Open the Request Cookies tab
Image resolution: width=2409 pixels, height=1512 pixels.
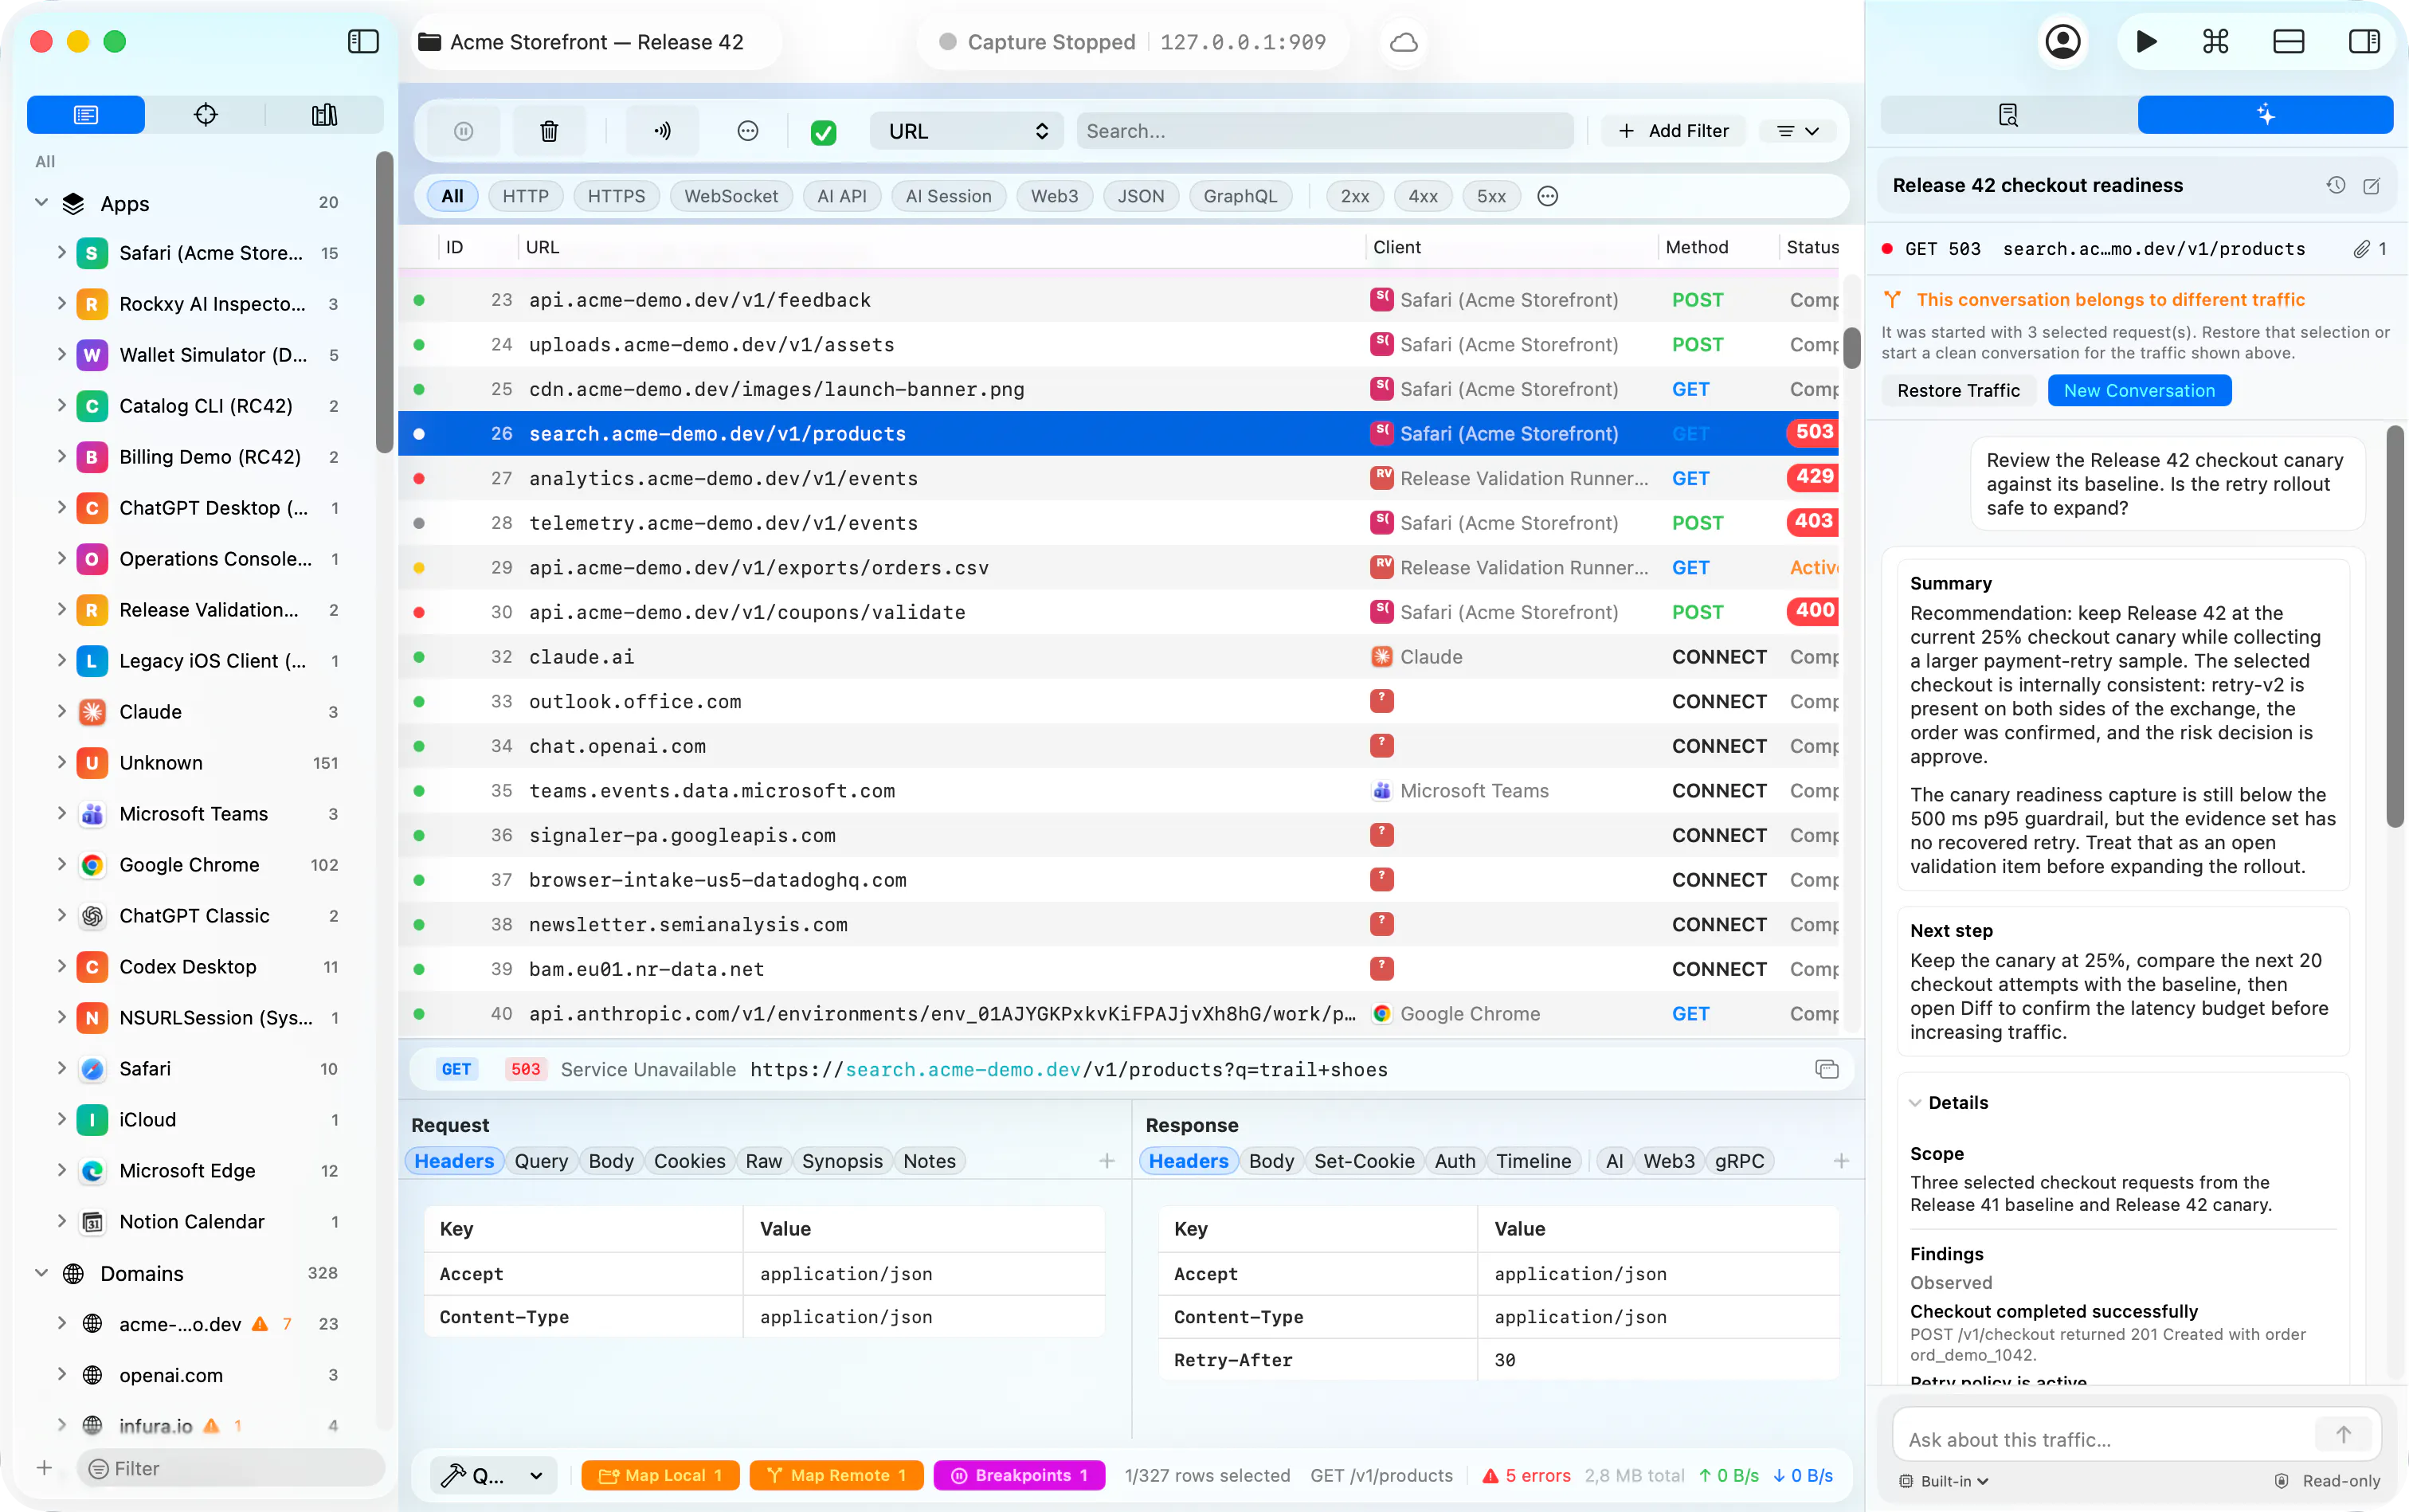689,1161
